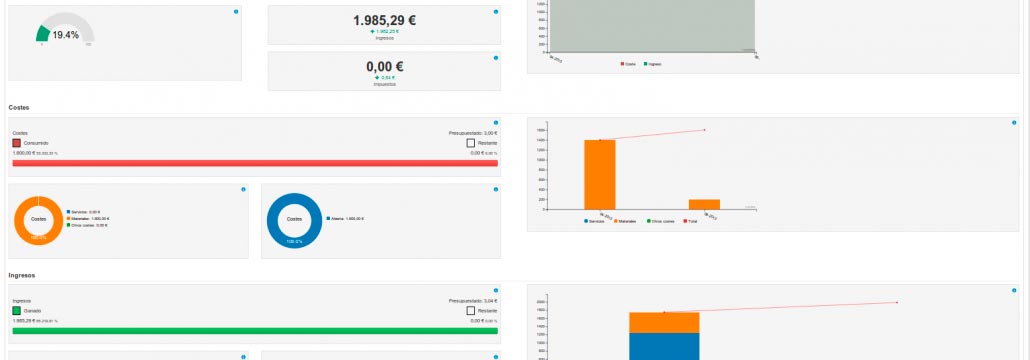Toggle Total series in costs bar chart legend
The width and height of the screenshot is (1030, 360).
pyautogui.click(x=691, y=221)
